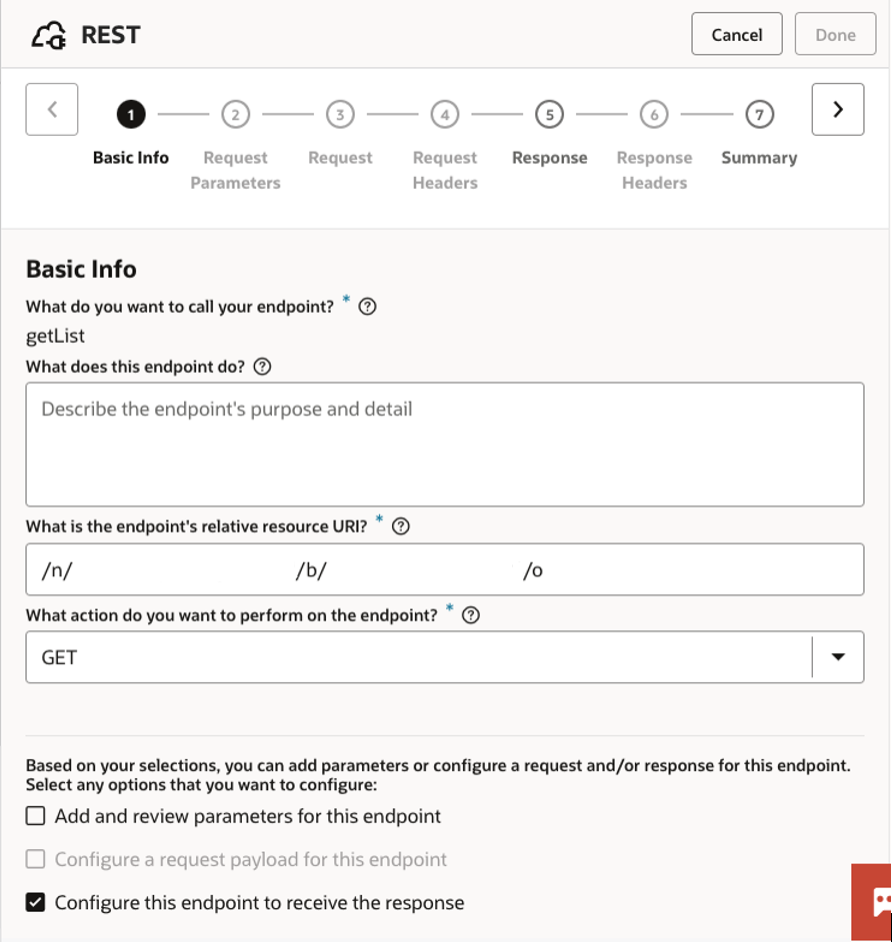The height and width of the screenshot is (942, 892).
Task: Click the relative resource URI field
Action: [444, 570]
